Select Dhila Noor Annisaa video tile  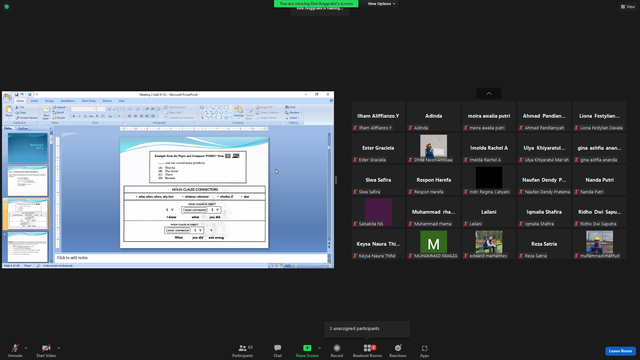coord(433,148)
